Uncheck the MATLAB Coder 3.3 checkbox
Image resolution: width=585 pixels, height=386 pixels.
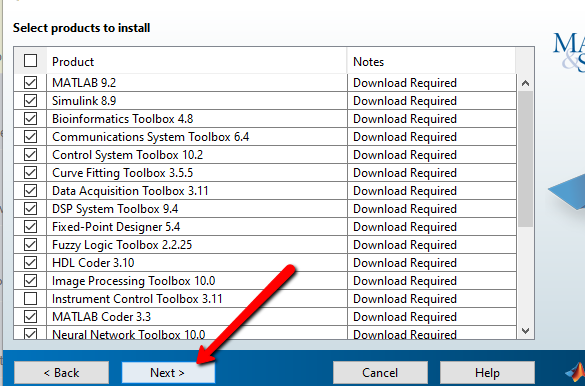[x=30, y=317]
